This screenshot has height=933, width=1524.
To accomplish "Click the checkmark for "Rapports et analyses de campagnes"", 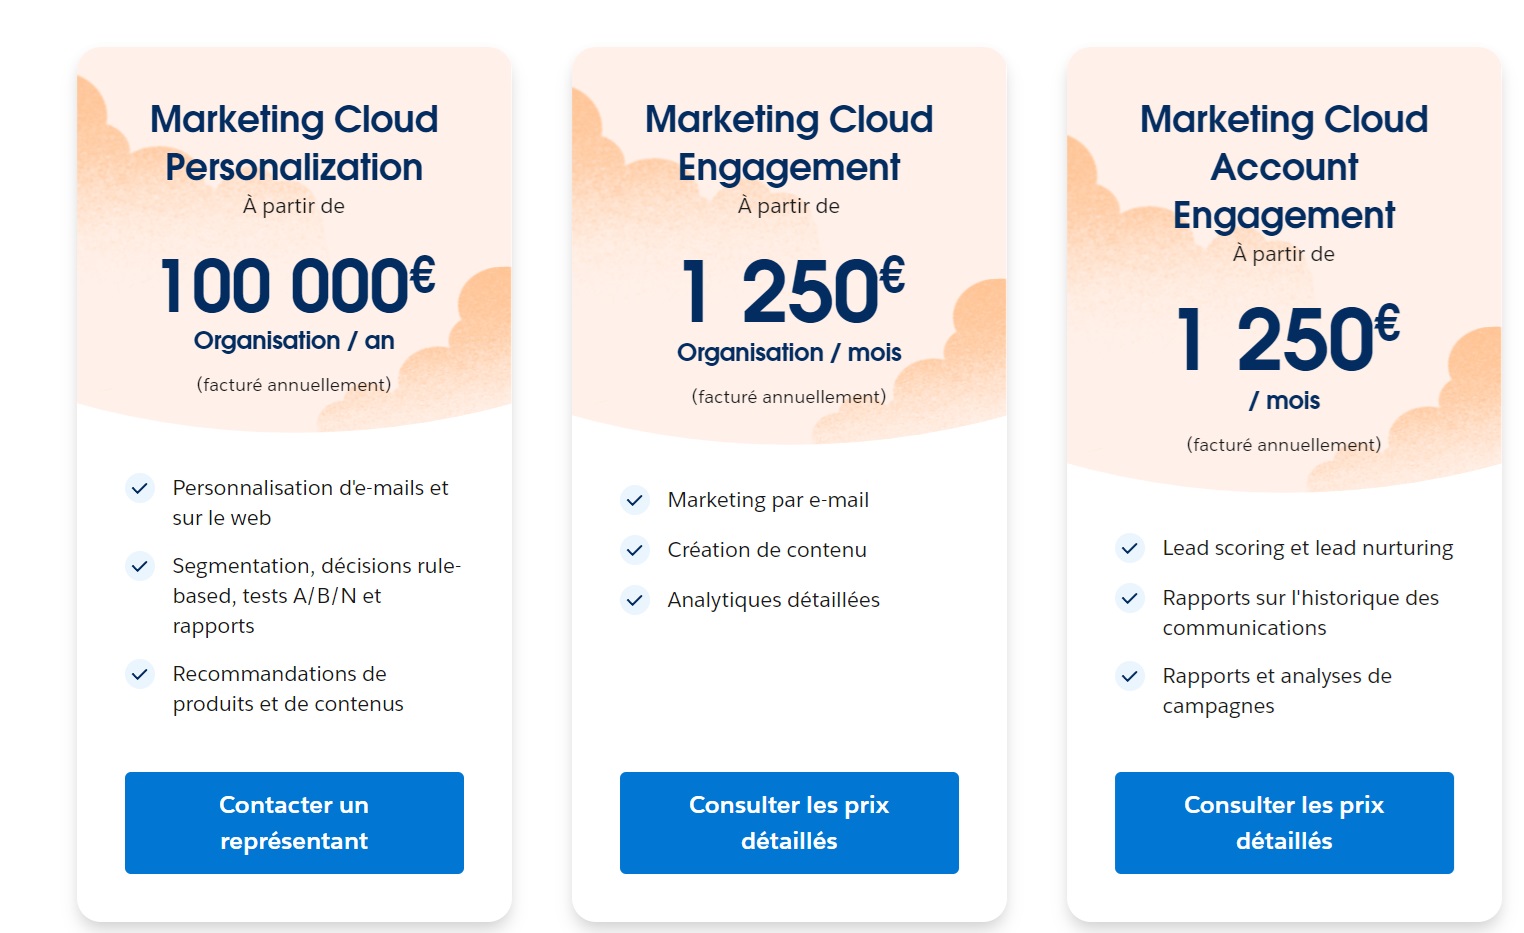I will (x=1130, y=676).
